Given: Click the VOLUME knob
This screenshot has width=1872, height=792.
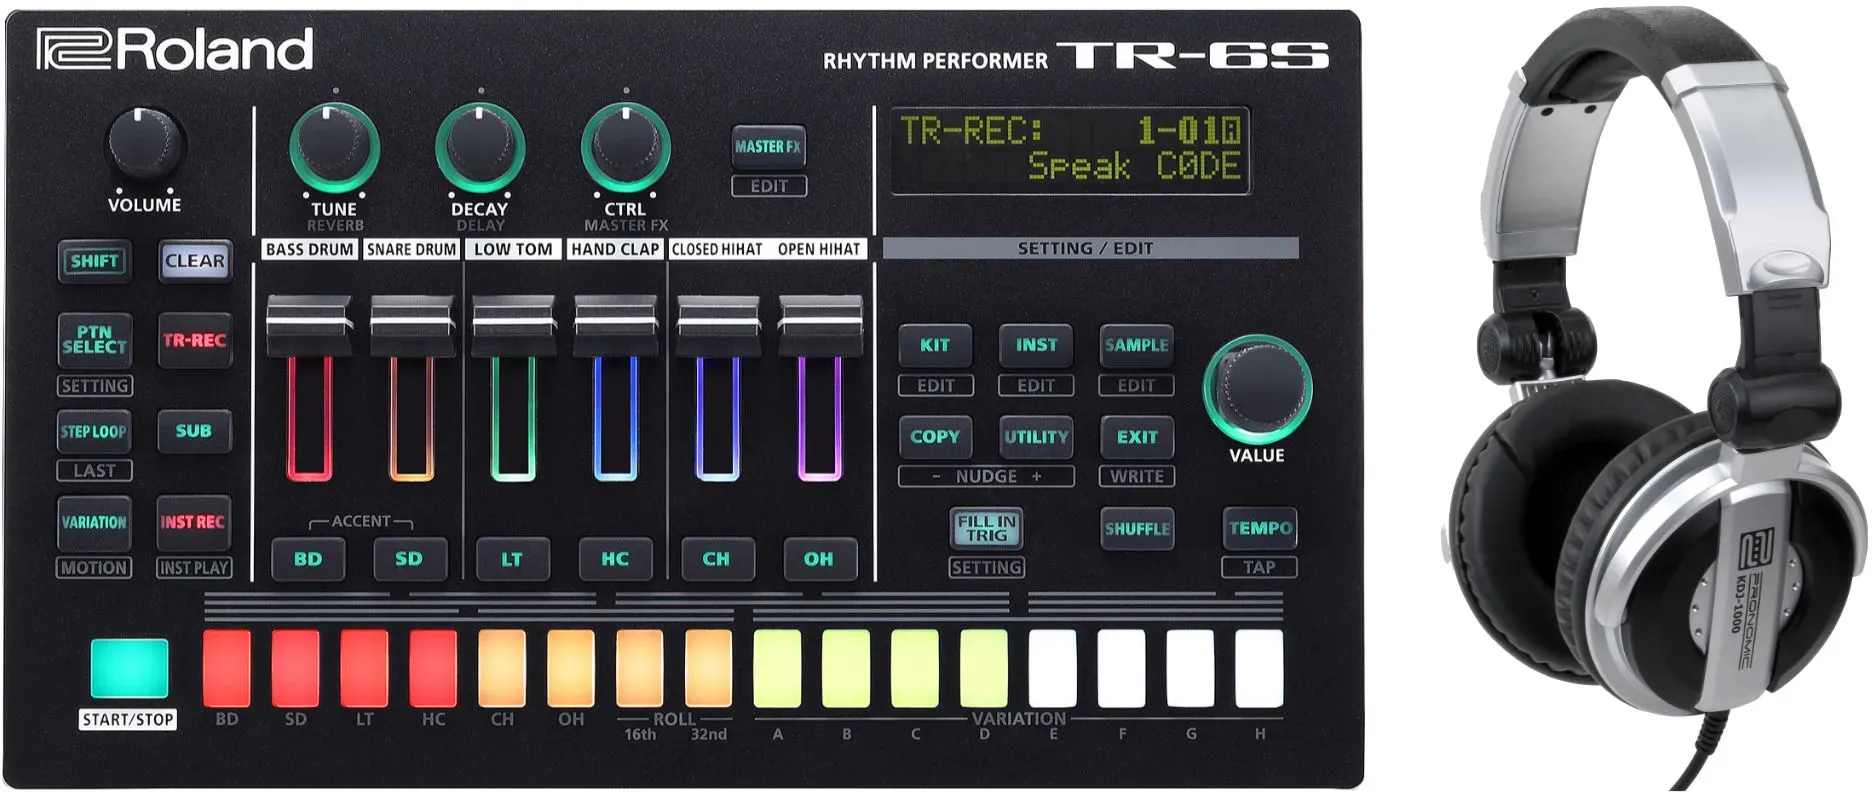Looking at the screenshot, I should click(x=144, y=146).
